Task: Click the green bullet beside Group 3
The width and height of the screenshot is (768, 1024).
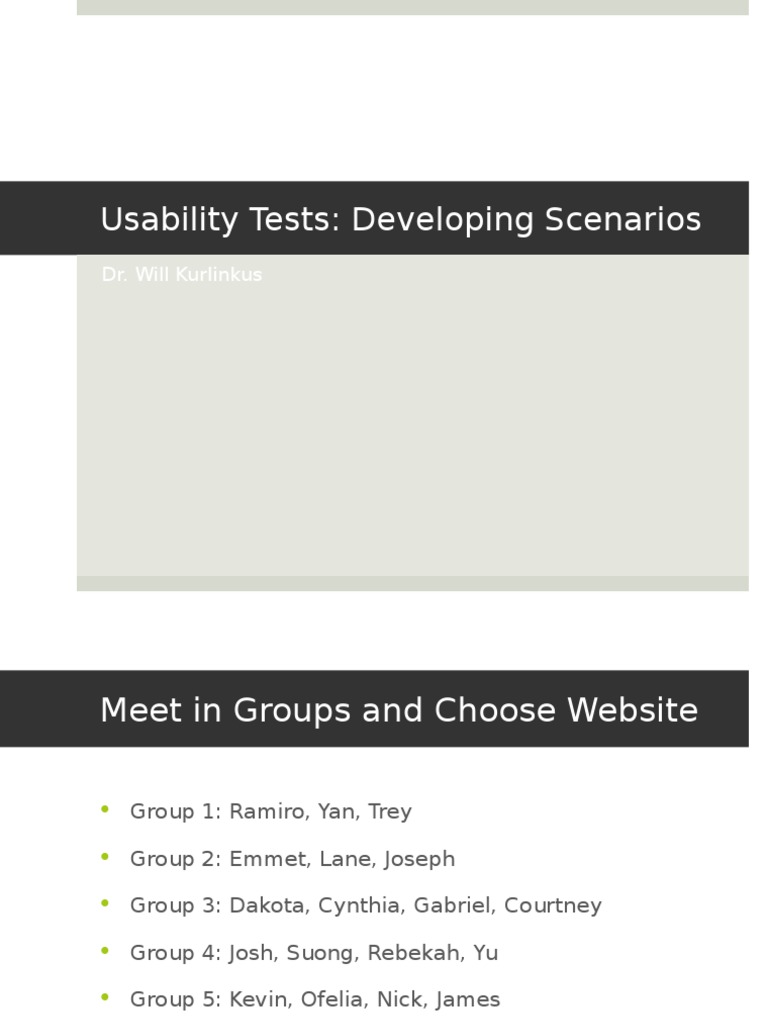Action: coord(106,903)
